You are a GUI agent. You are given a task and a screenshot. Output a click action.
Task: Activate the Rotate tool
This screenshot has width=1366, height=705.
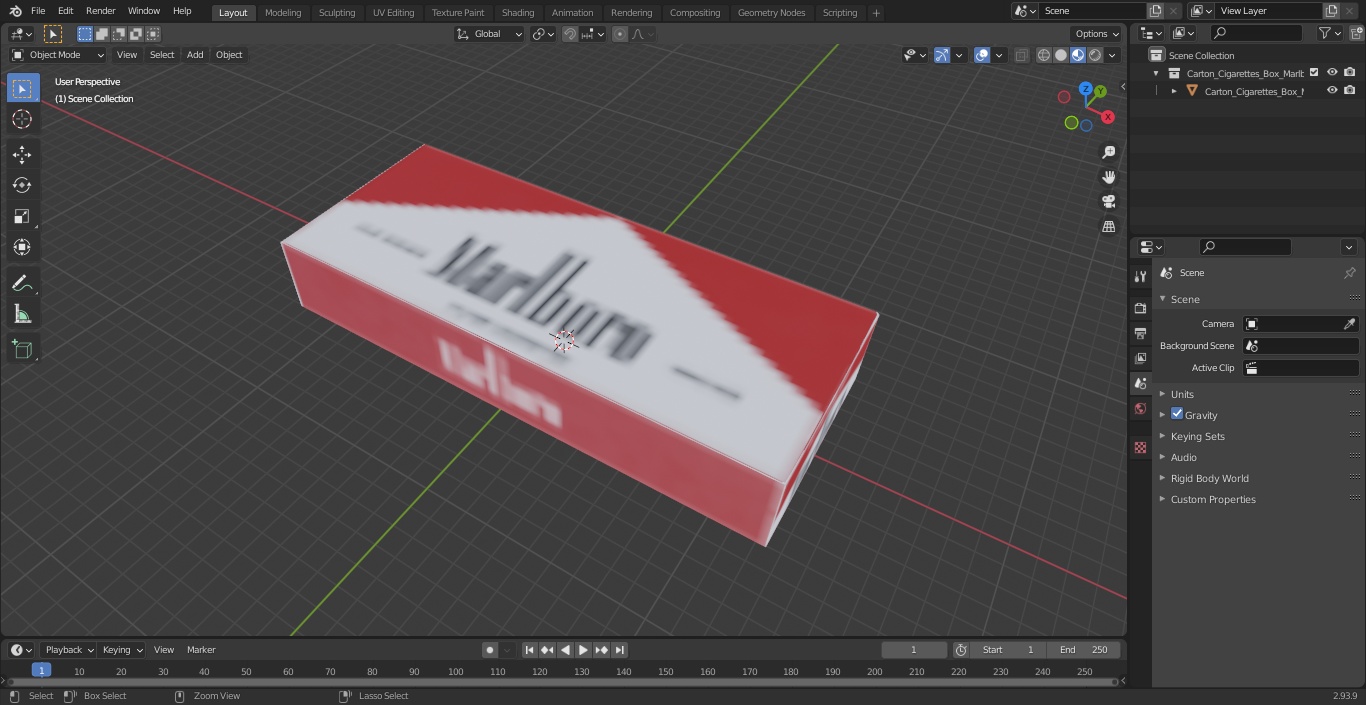click(22, 185)
